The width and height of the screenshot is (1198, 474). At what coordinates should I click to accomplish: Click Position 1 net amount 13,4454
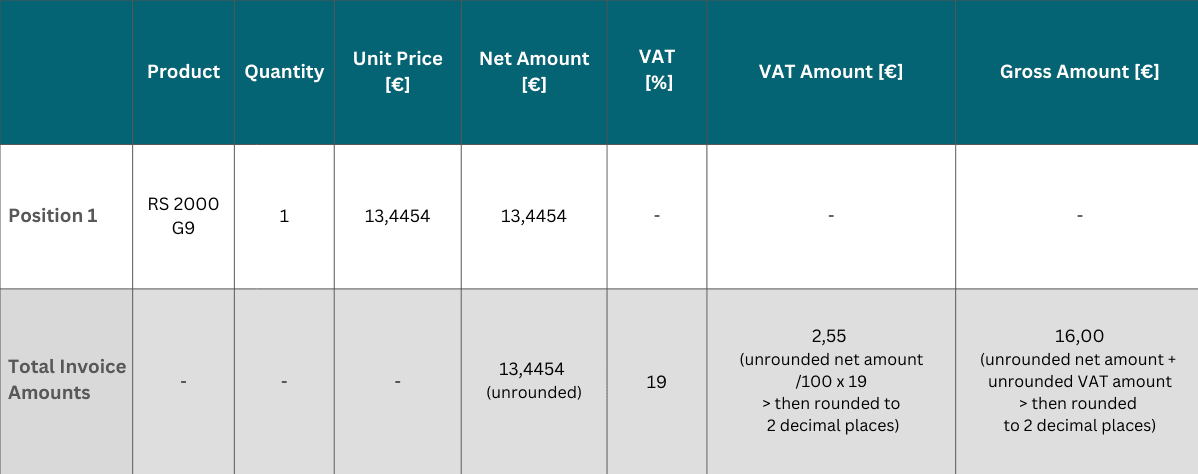[534, 215]
